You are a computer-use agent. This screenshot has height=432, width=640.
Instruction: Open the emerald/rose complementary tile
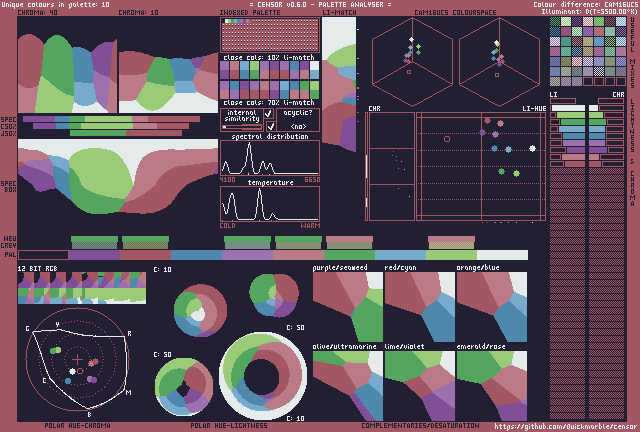(492, 386)
